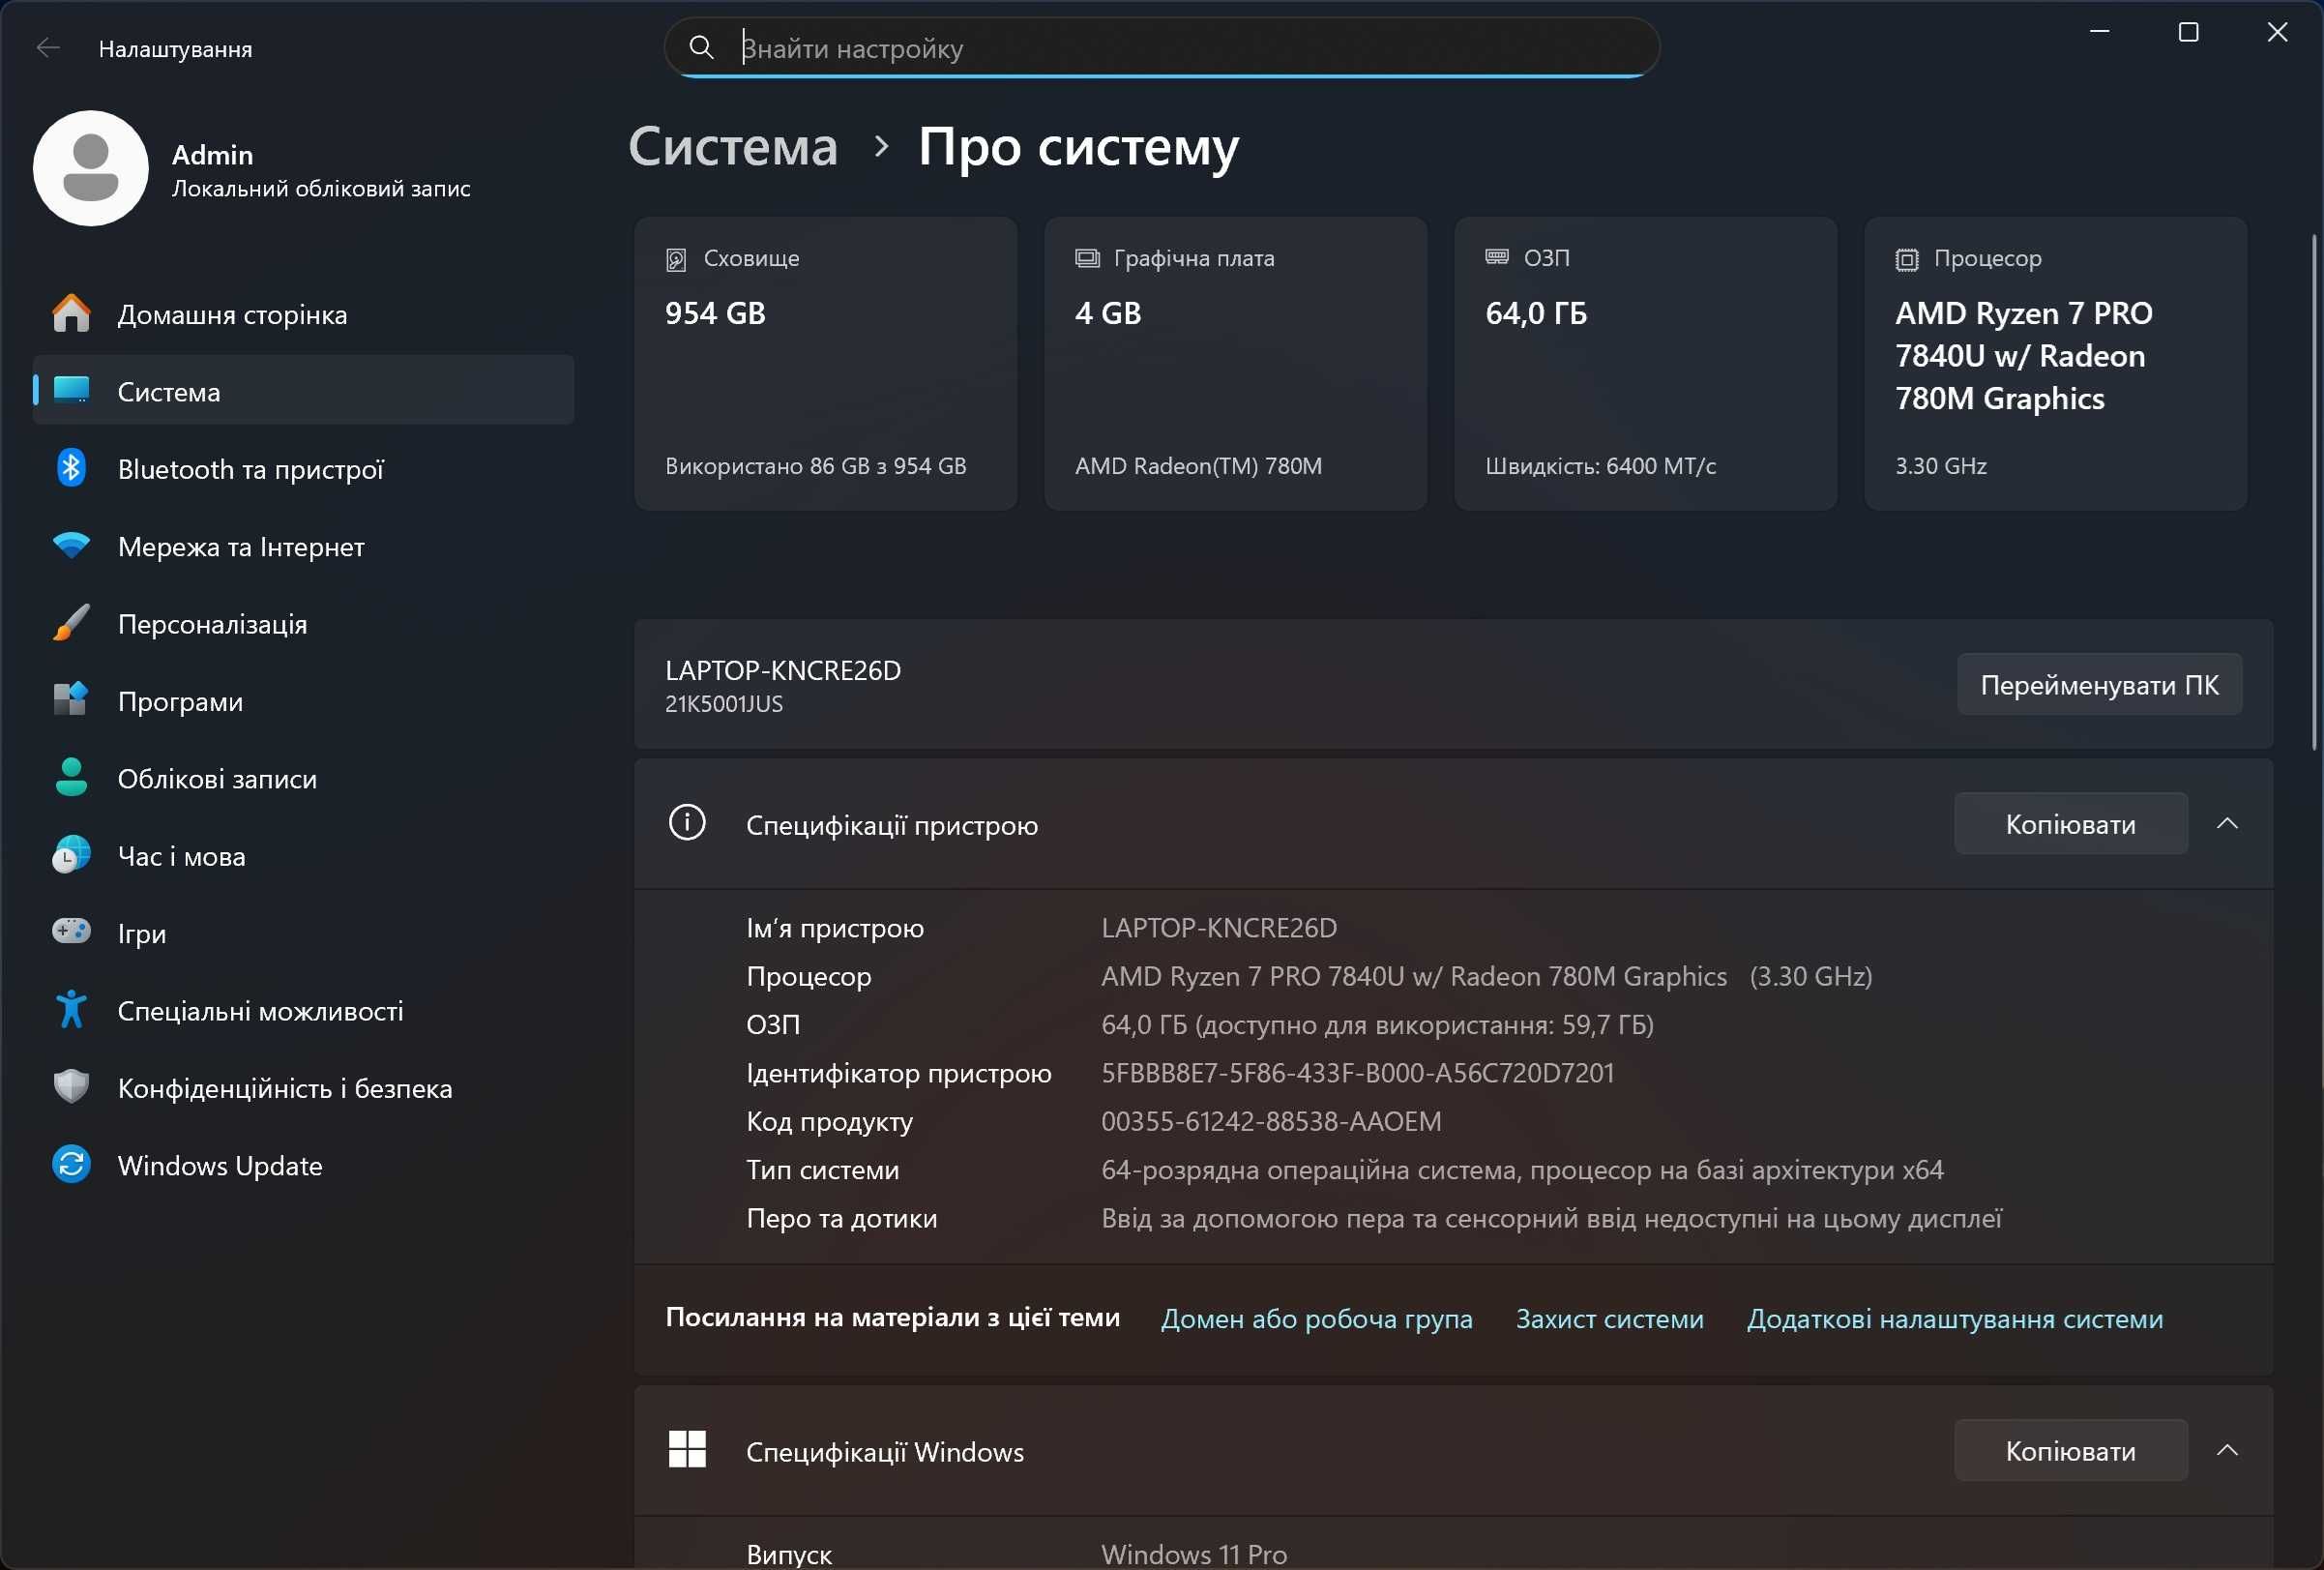Click the search magnifier icon
This screenshot has width=2324, height=1570.
[701, 47]
